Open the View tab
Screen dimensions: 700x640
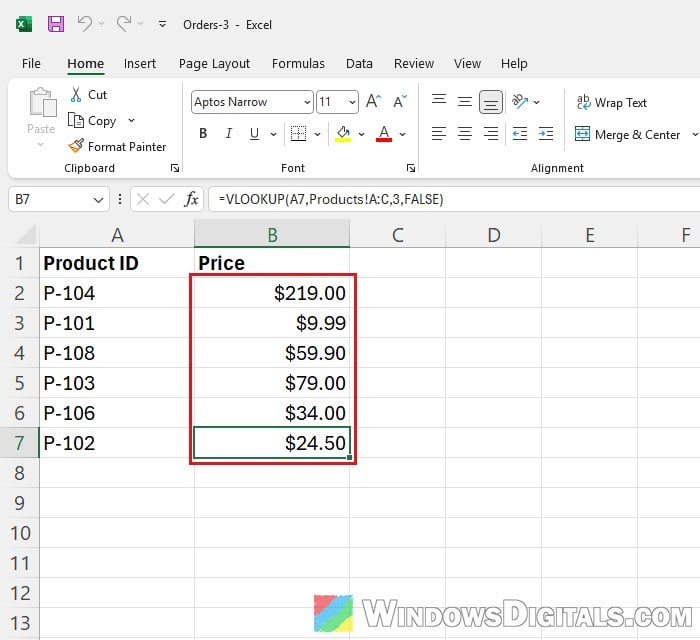coord(467,64)
